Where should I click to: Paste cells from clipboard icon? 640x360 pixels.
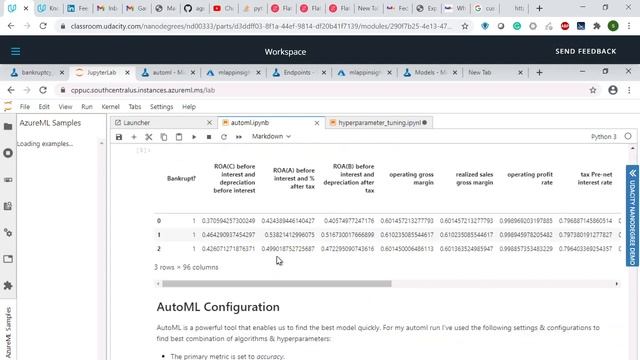point(179,137)
